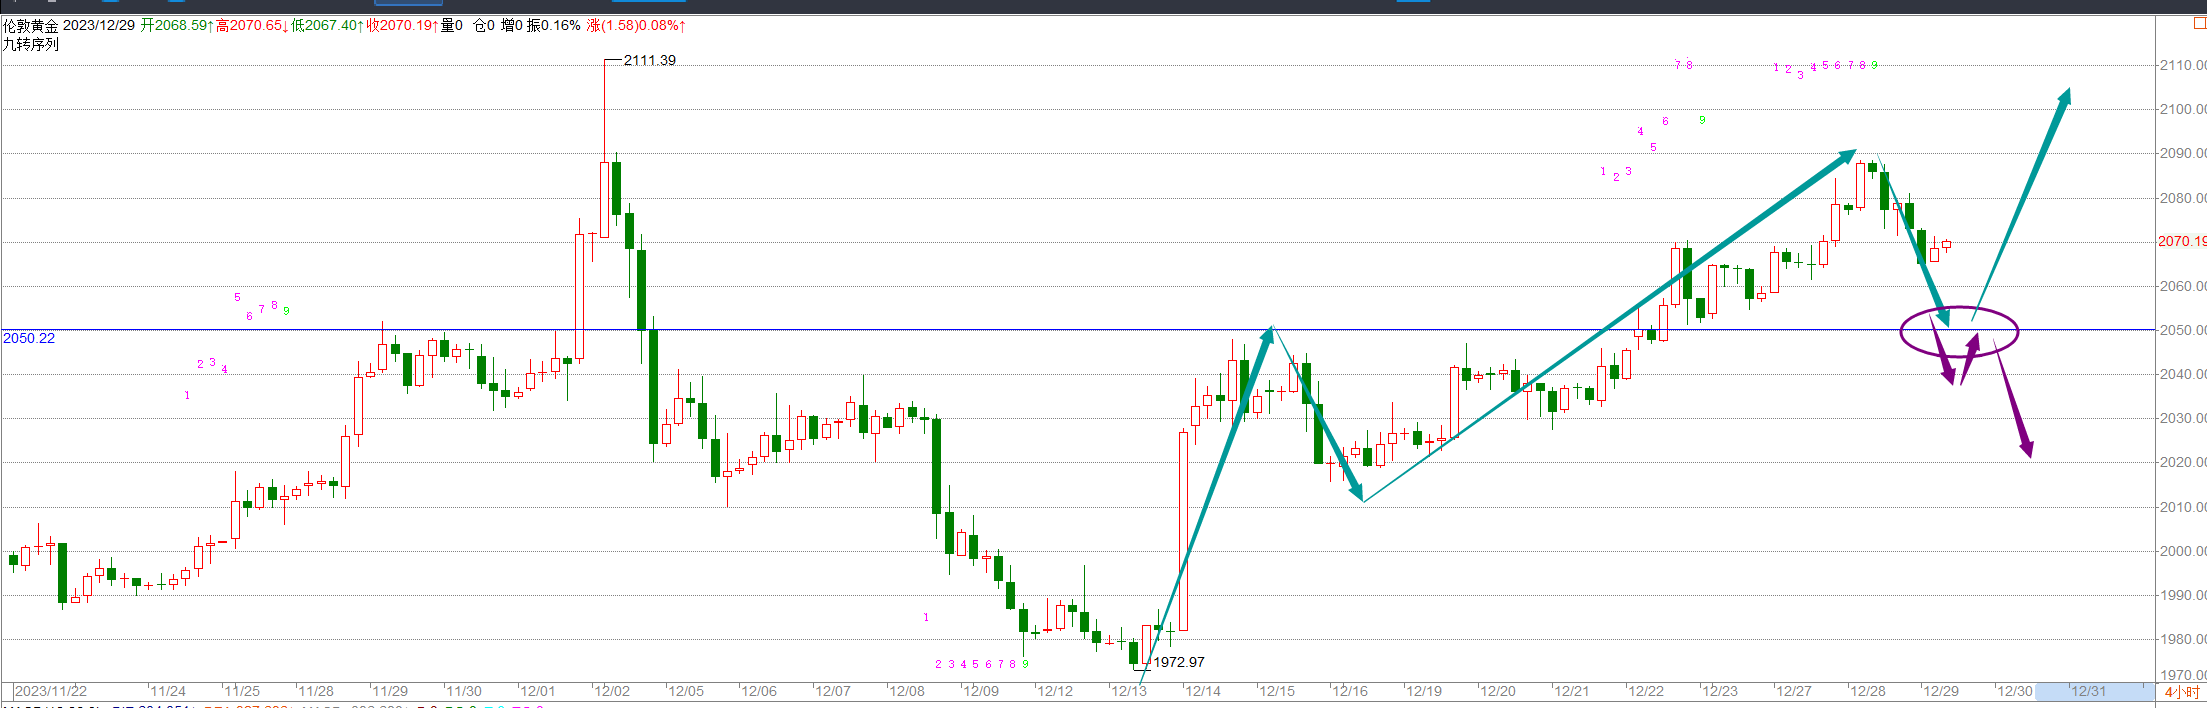
Task: Click the 12/13 date on time axis
Action: [1129, 691]
